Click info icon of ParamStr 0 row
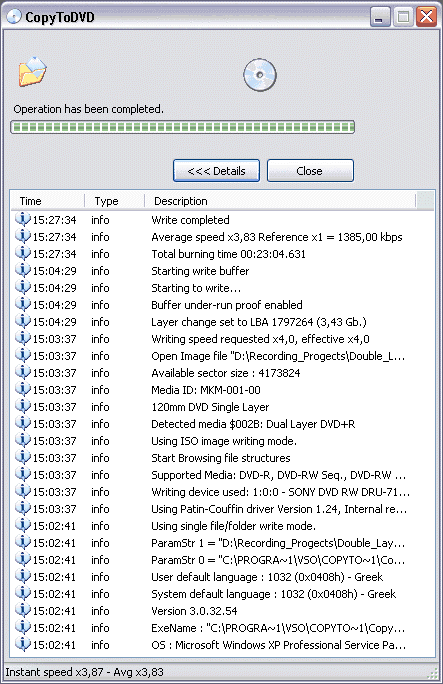The width and height of the screenshot is (443, 684). click(x=23, y=559)
